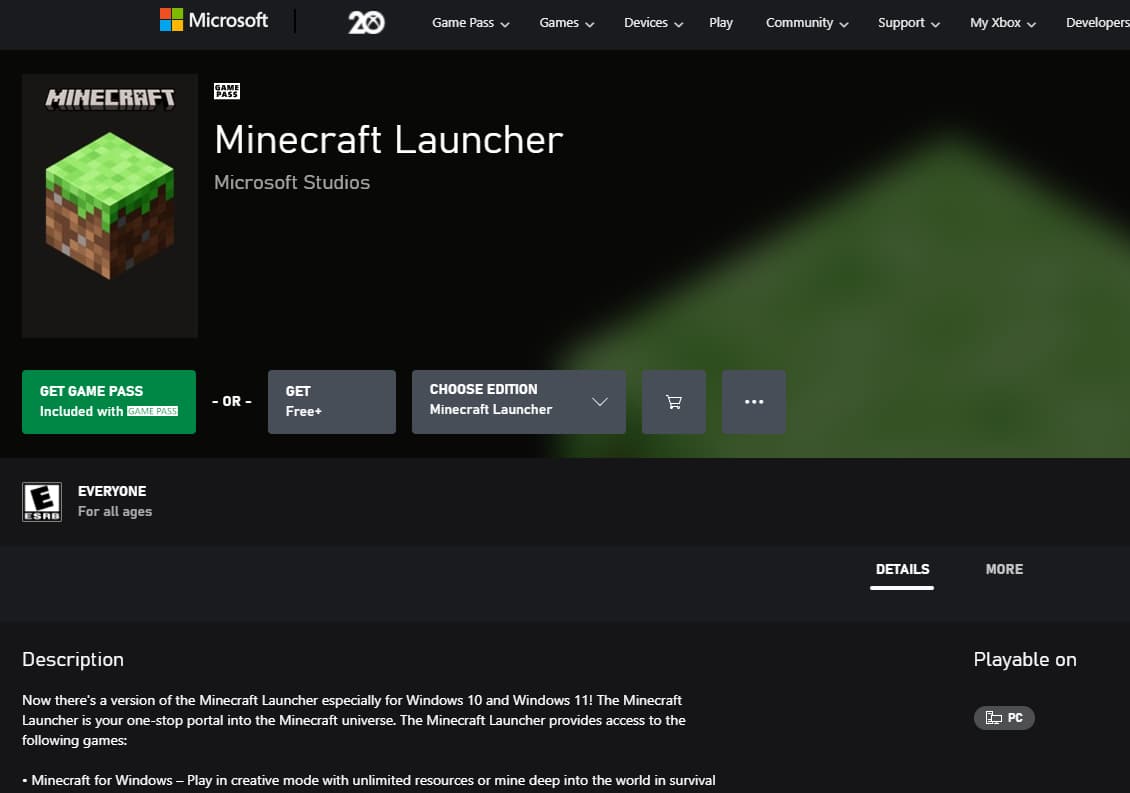Open the three-dot more options button
This screenshot has width=1130, height=793.
[754, 402]
